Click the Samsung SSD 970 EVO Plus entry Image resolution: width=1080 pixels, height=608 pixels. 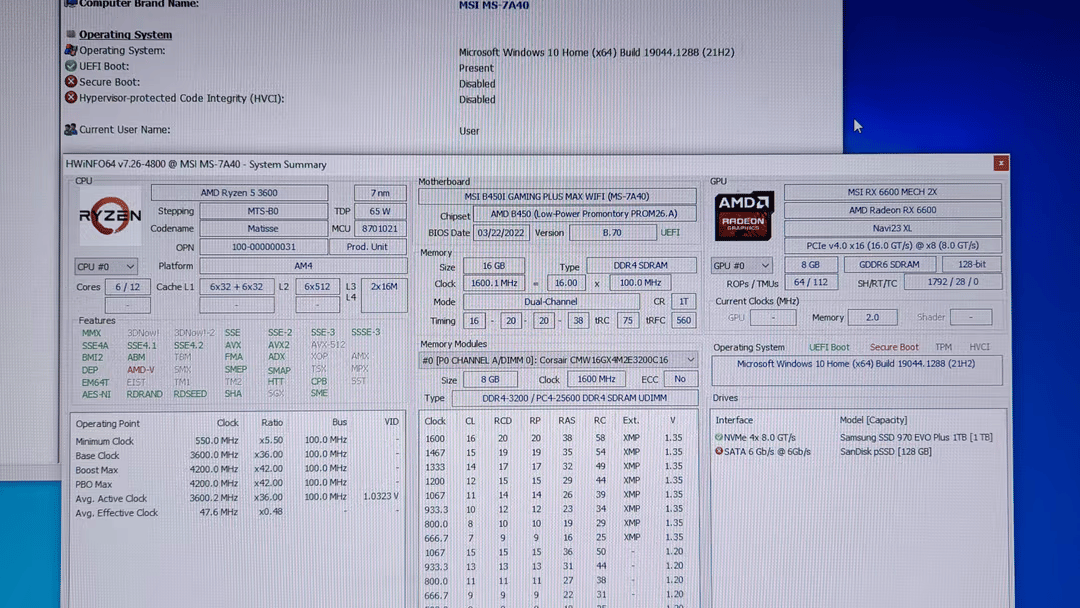click(x=916, y=437)
